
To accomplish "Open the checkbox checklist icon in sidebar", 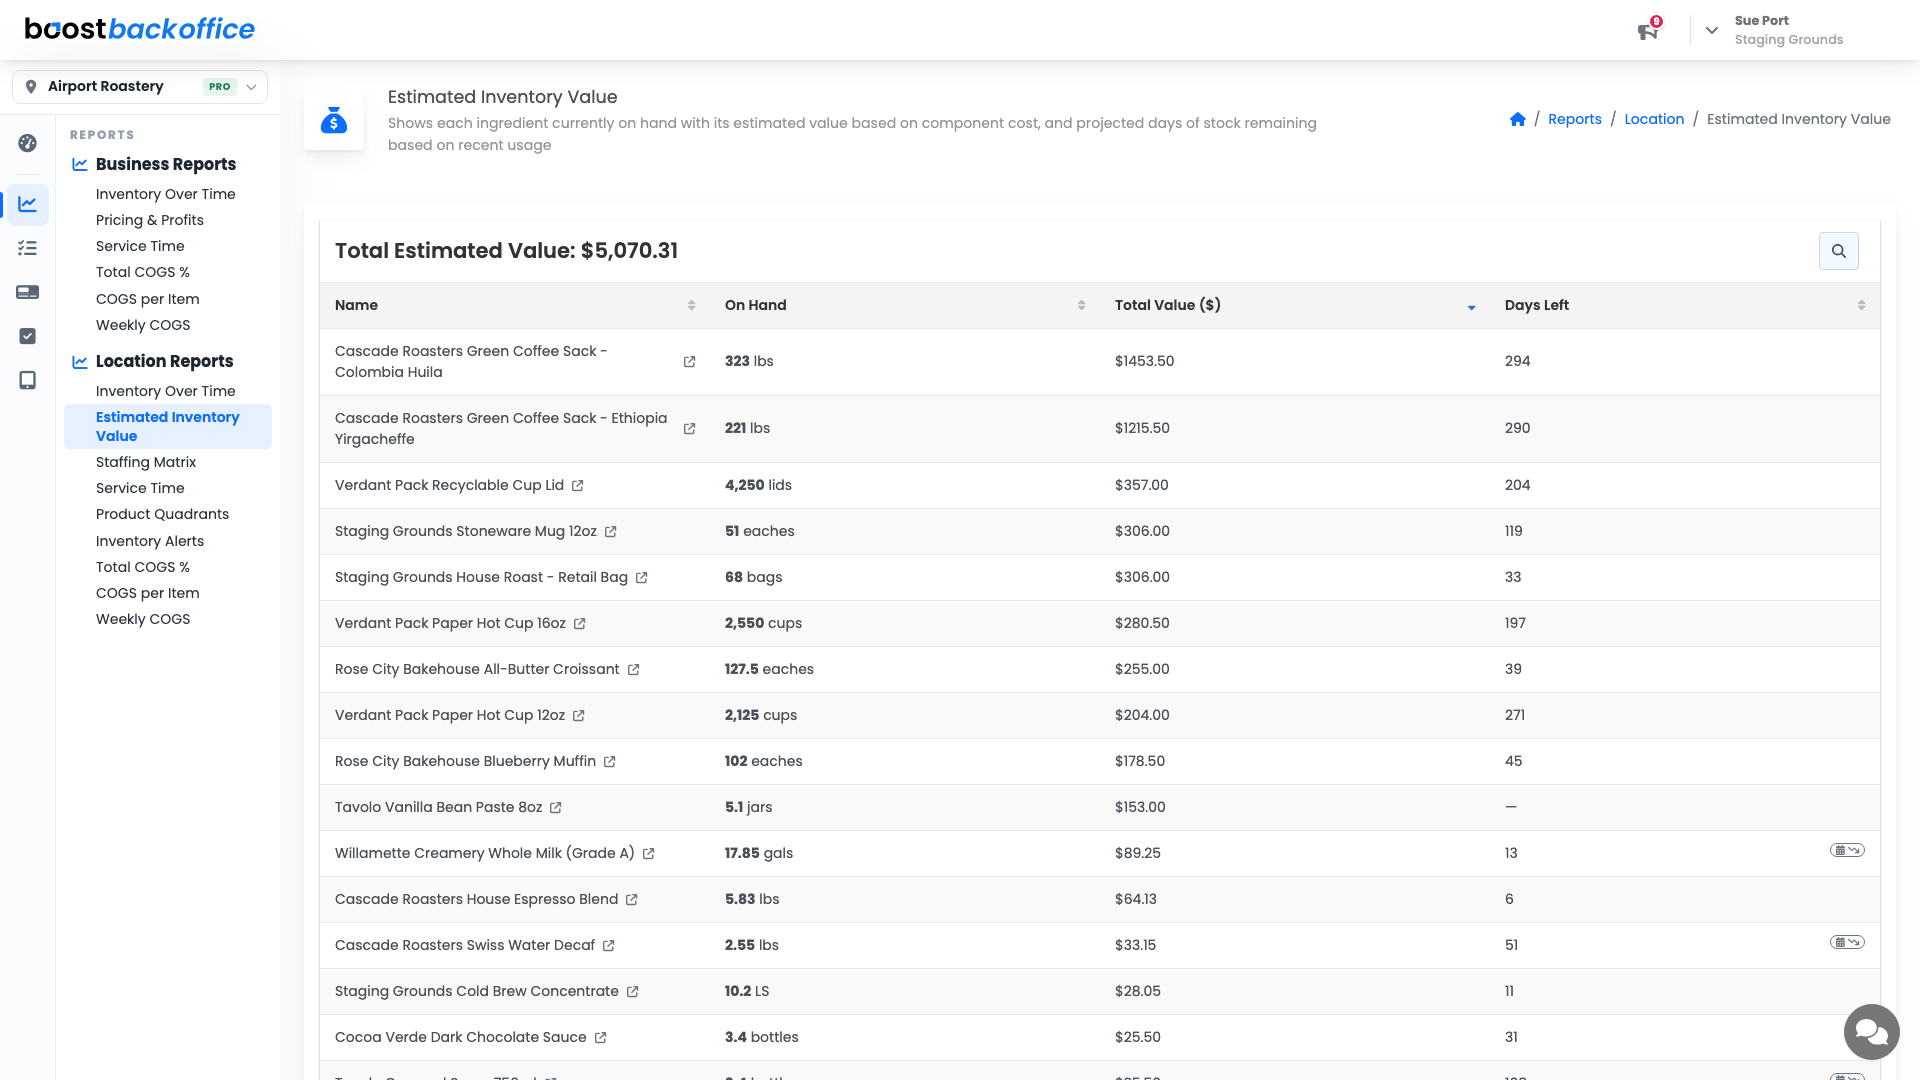I will pyautogui.click(x=28, y=336).
